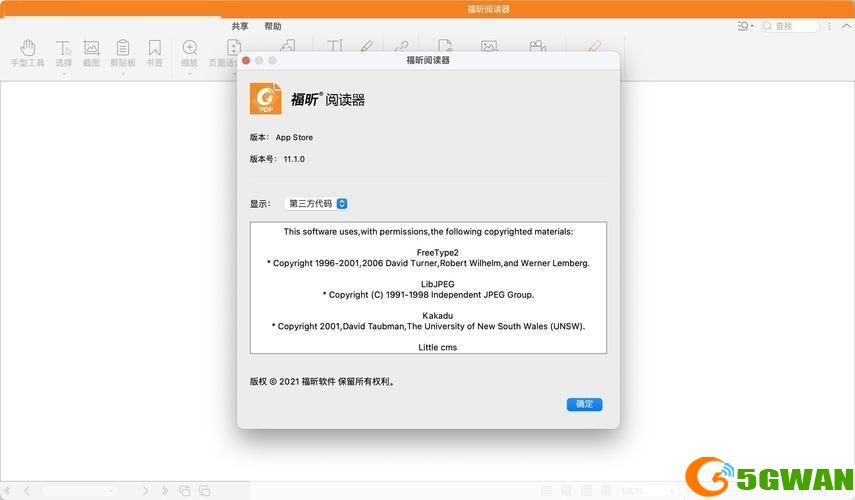Jump to last page in status bar
Screen dimensions: 855x500
164,491
